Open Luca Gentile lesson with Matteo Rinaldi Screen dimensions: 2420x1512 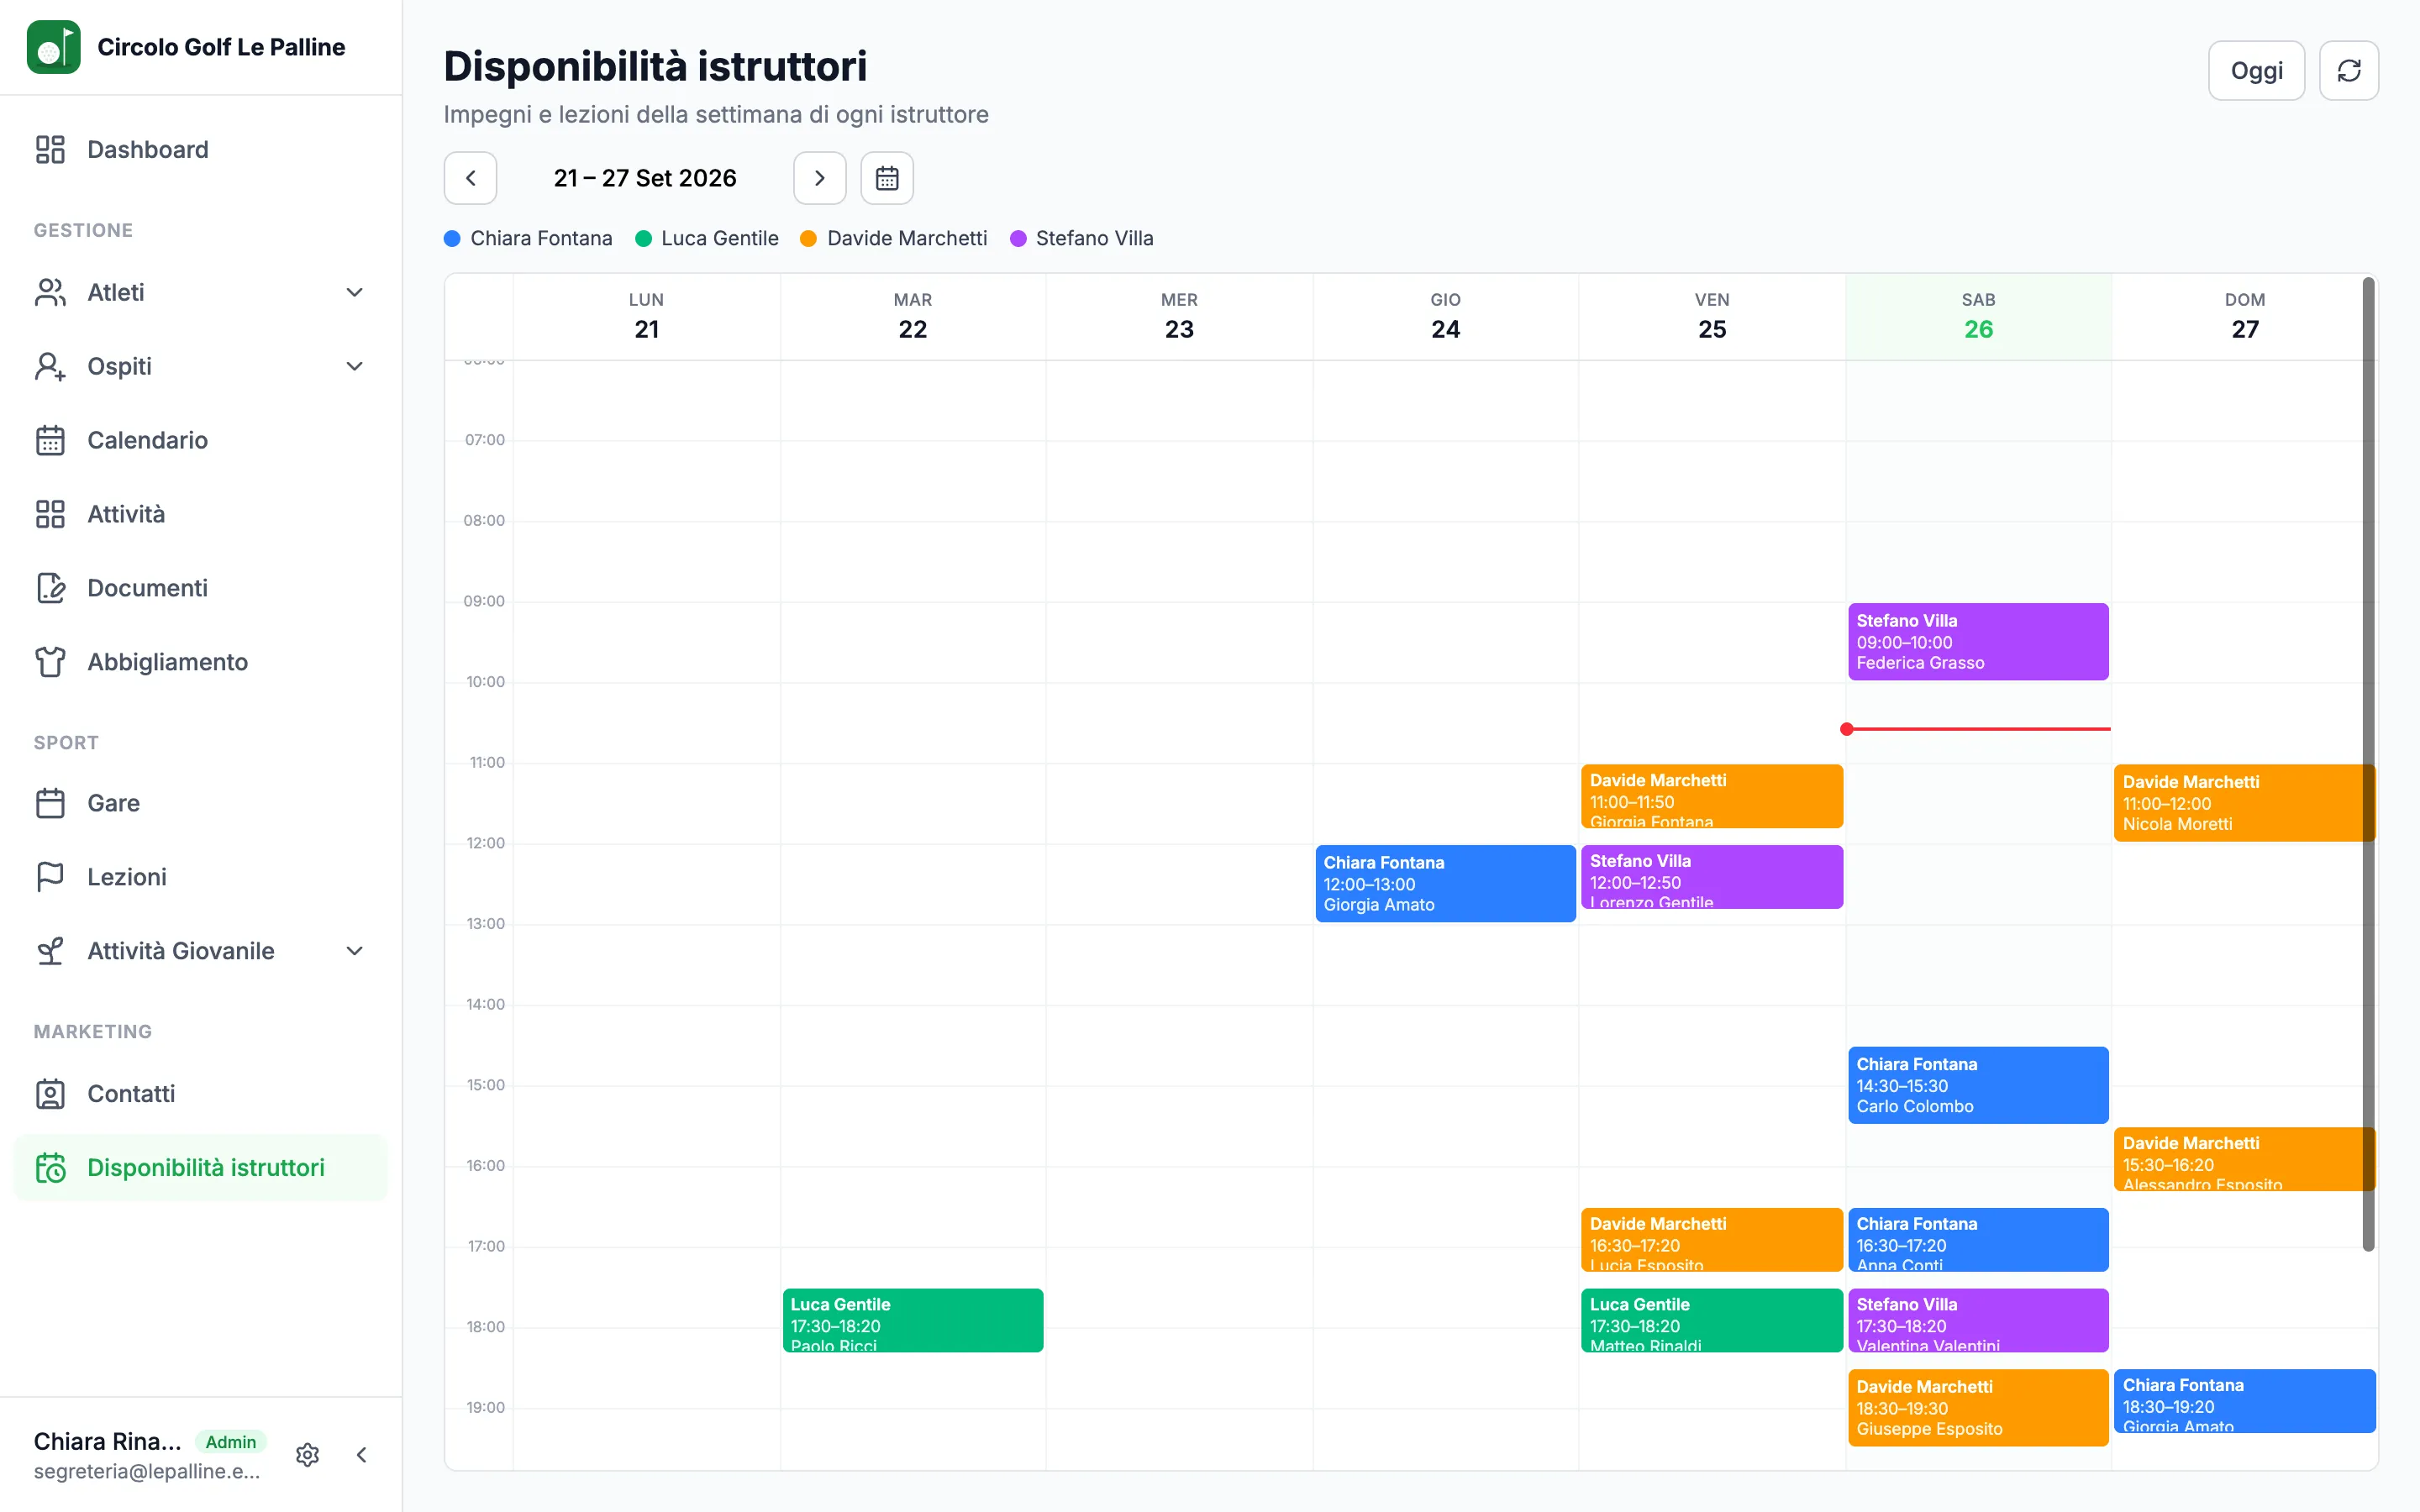tap(1711, 1320)
